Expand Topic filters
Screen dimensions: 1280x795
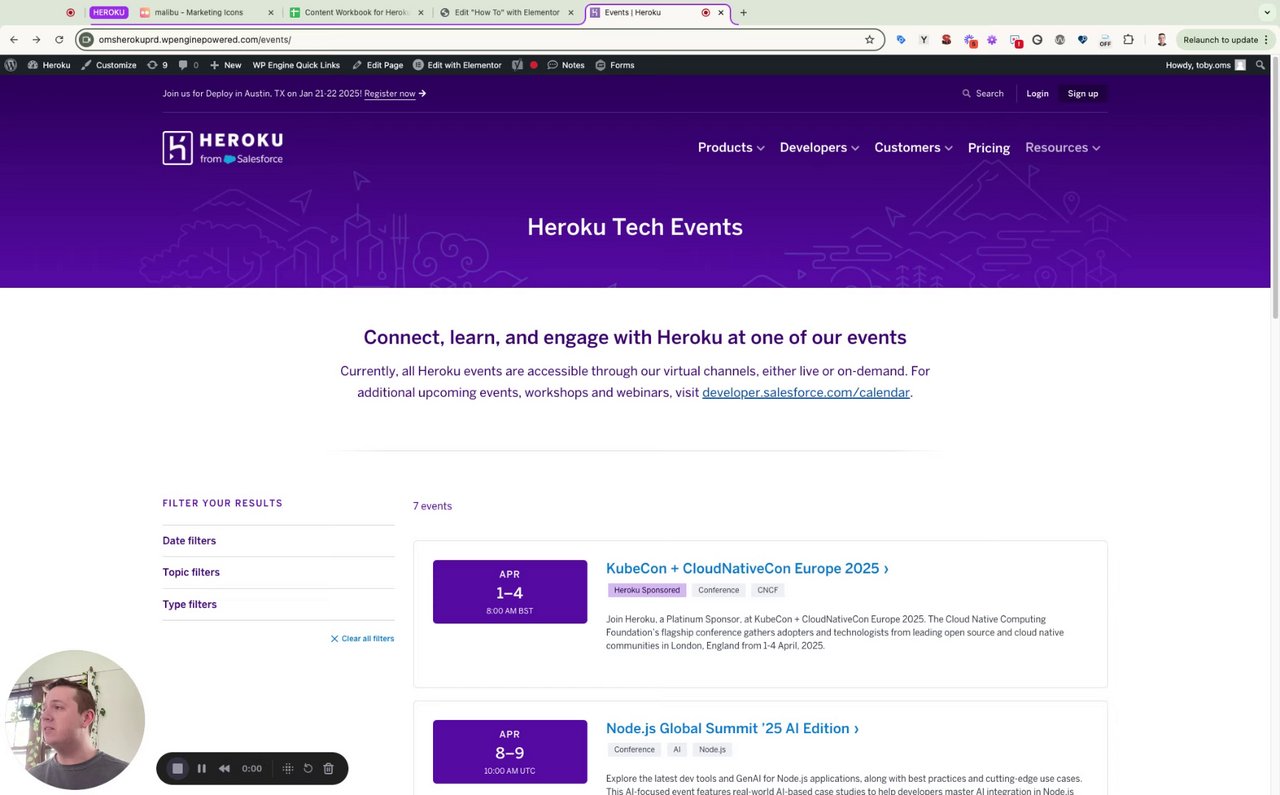click(x=278, y=573)
